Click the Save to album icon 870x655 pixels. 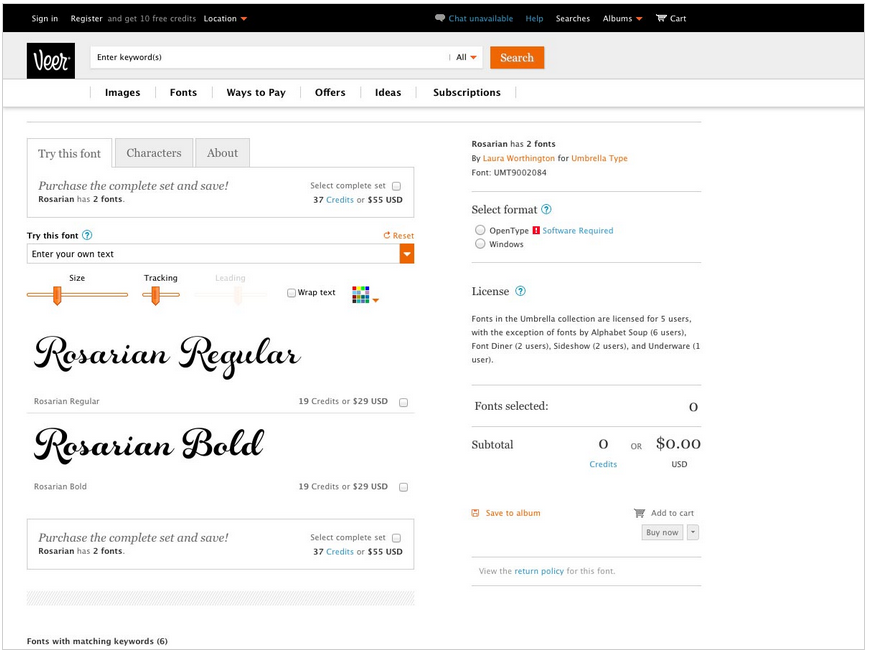476,513
